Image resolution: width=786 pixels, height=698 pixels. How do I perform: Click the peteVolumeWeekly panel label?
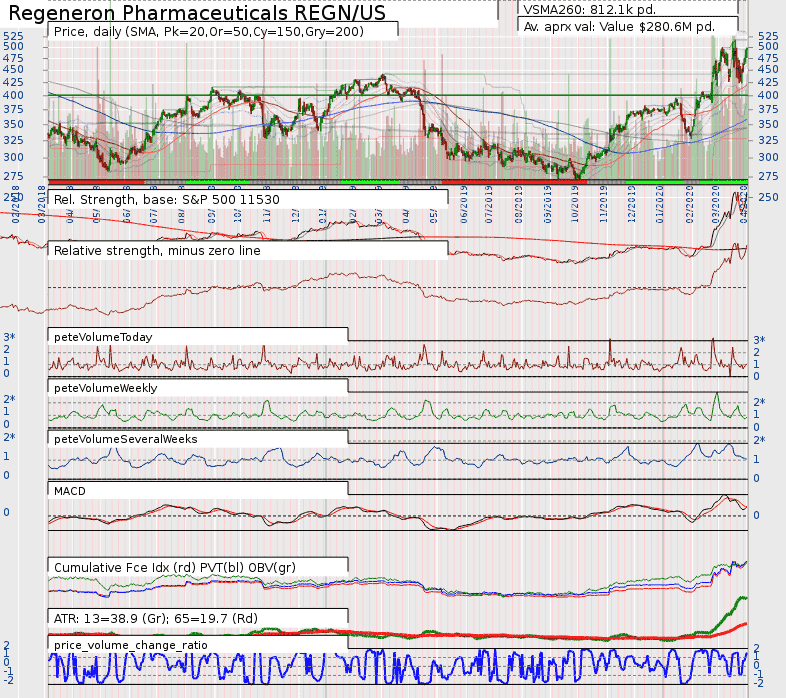pyautogui.click(x=105, y=388)
